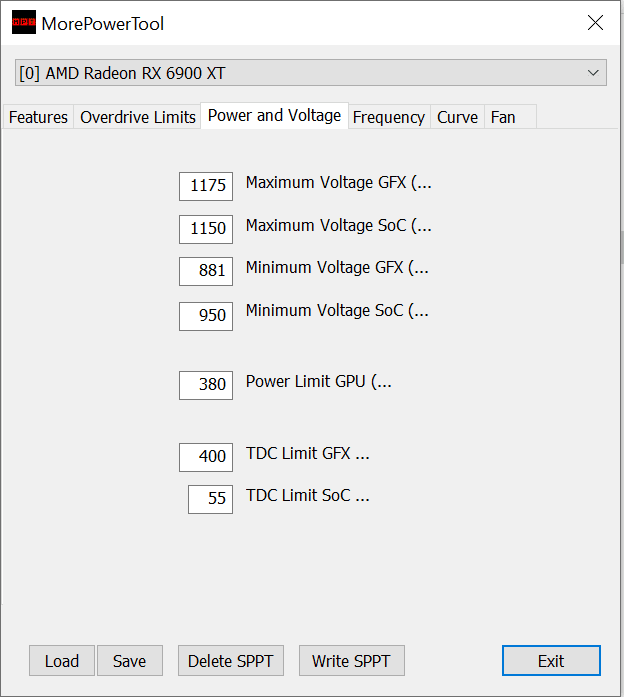
Task: Open the GPU selection dropdown
Action: pos(311,73)
